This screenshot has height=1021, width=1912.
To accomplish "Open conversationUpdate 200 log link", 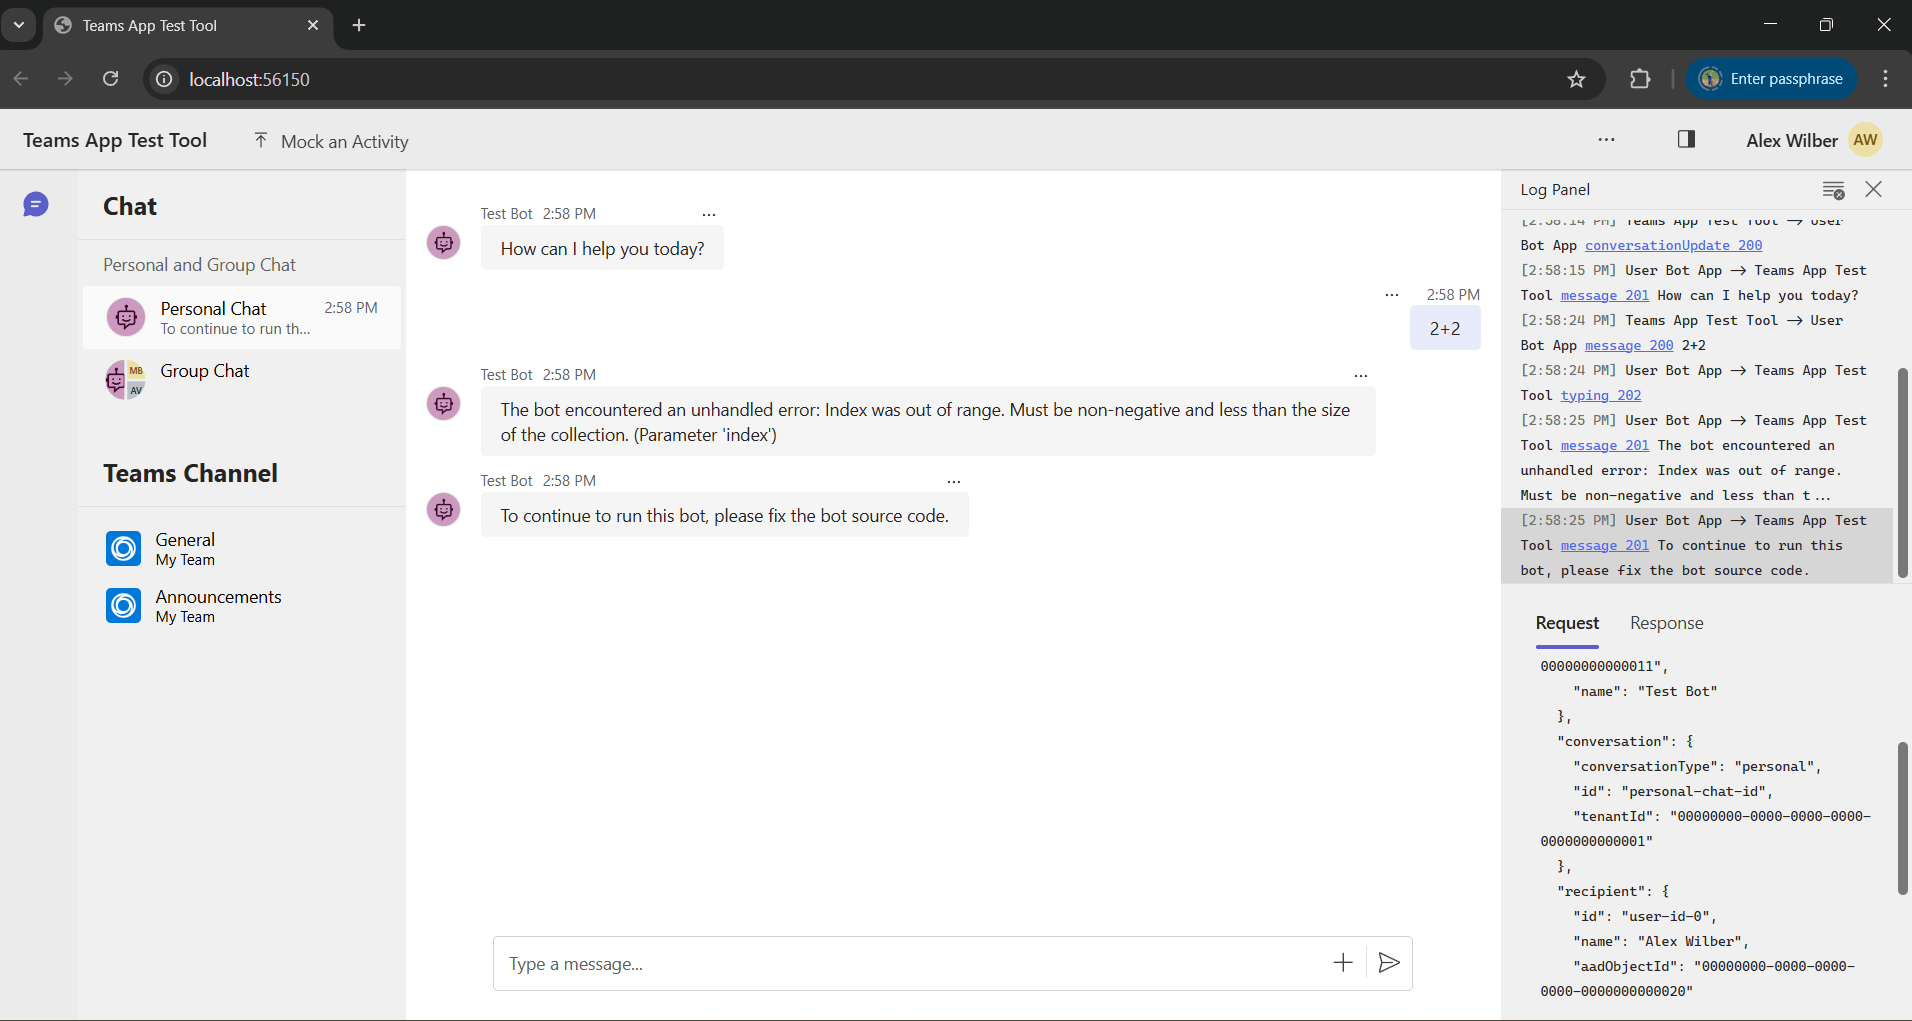I will 1673,246.
